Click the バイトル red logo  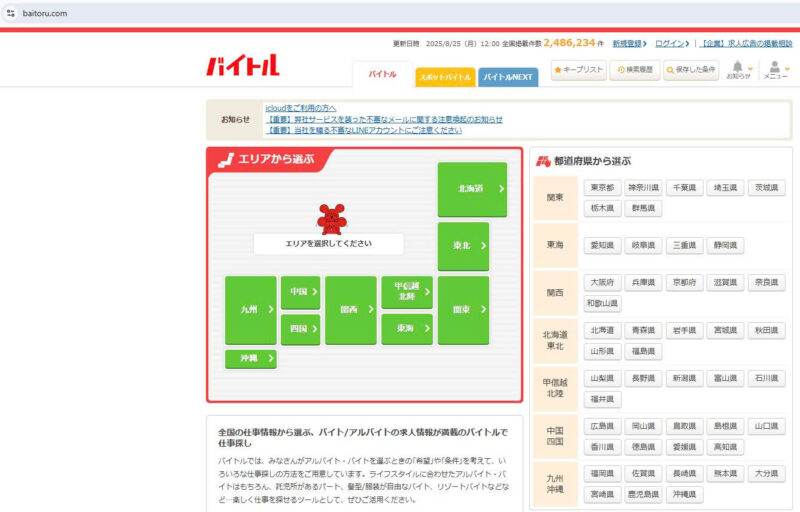(243, 65)
